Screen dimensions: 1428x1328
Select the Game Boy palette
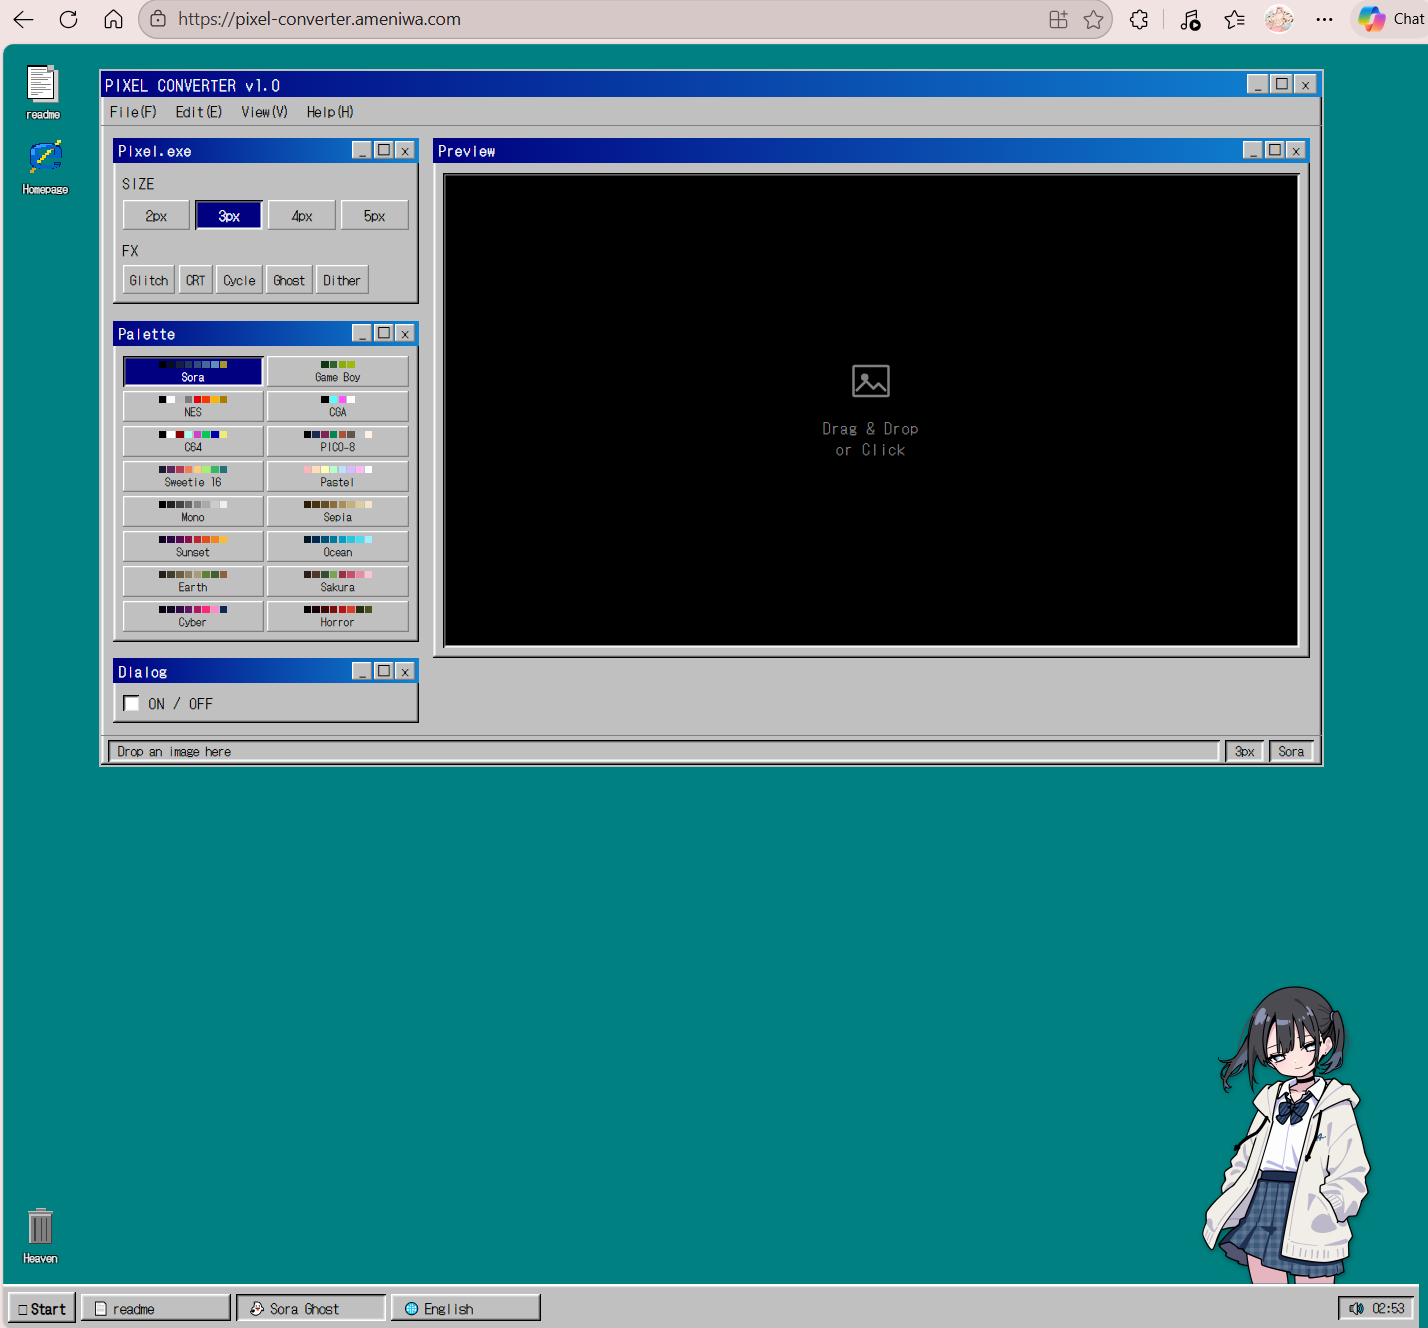(337, 371)
